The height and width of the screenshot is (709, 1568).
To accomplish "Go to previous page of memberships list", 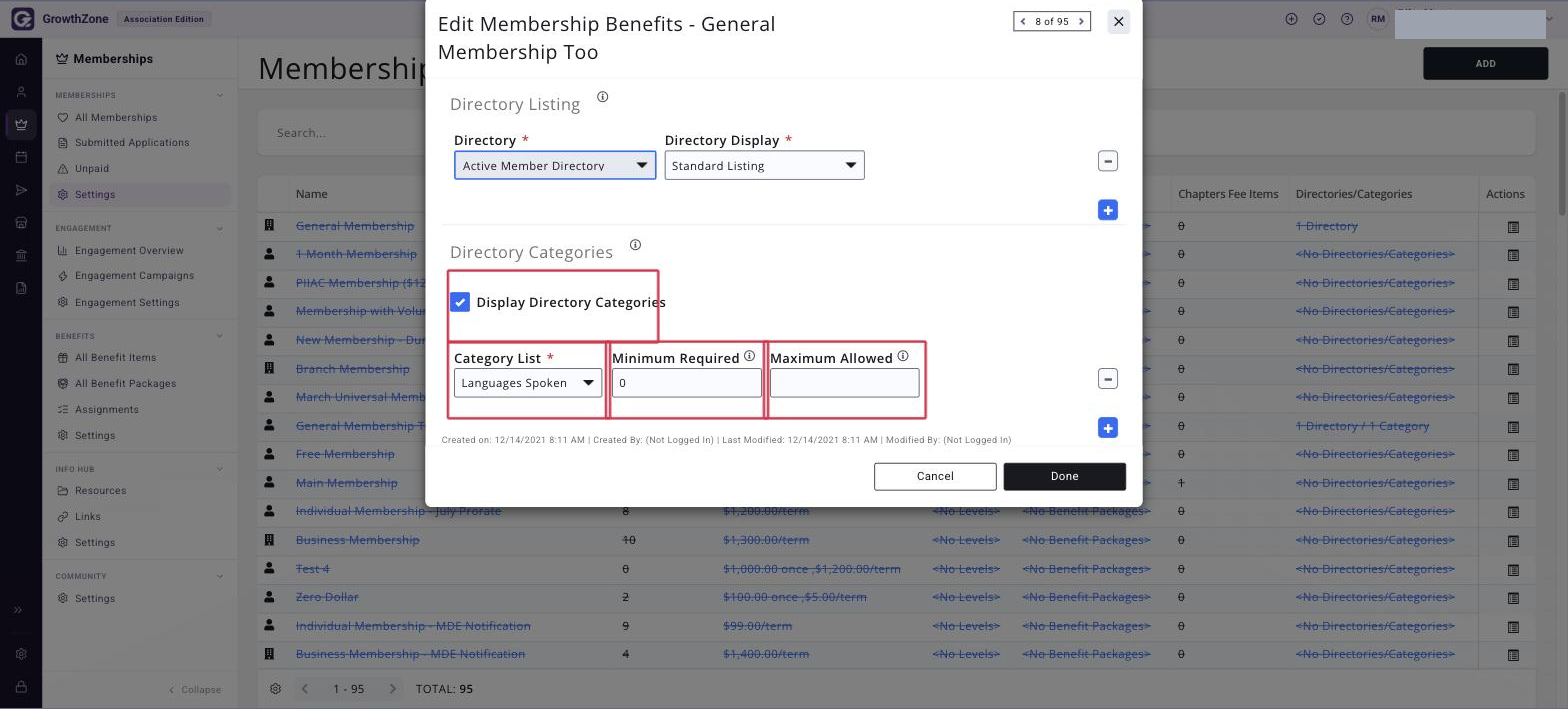I will (305, 689).
